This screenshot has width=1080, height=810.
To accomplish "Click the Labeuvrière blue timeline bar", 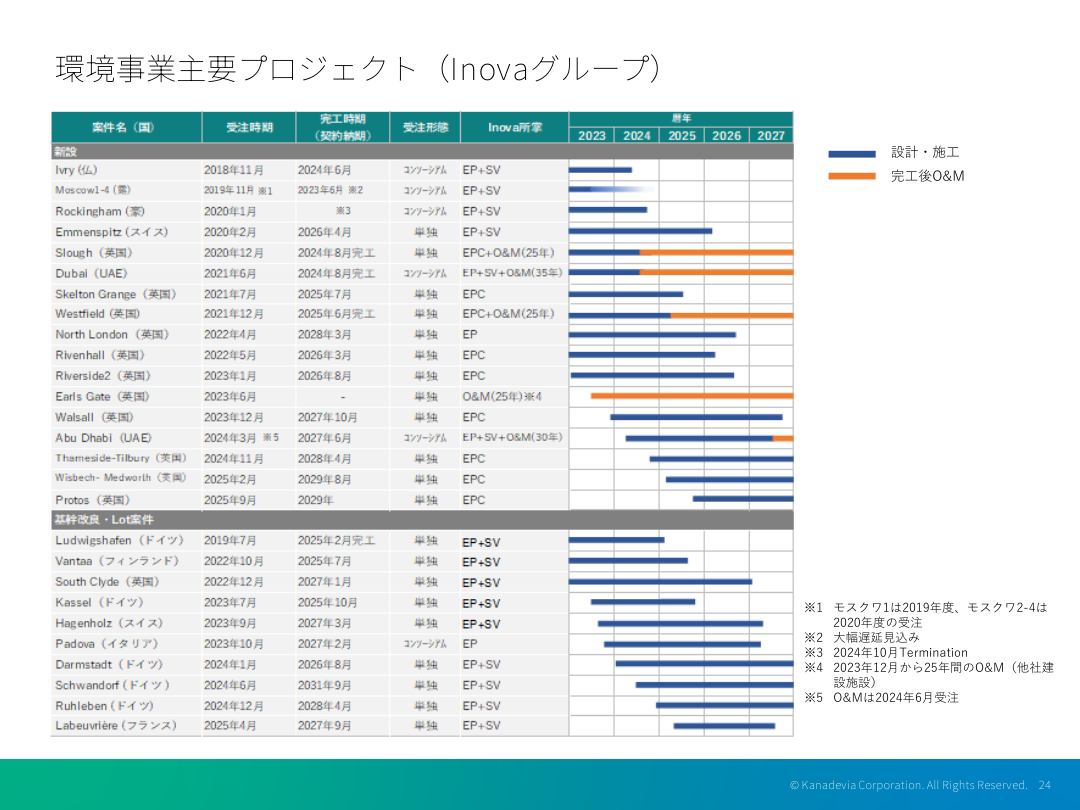I will tap(724, 726).
